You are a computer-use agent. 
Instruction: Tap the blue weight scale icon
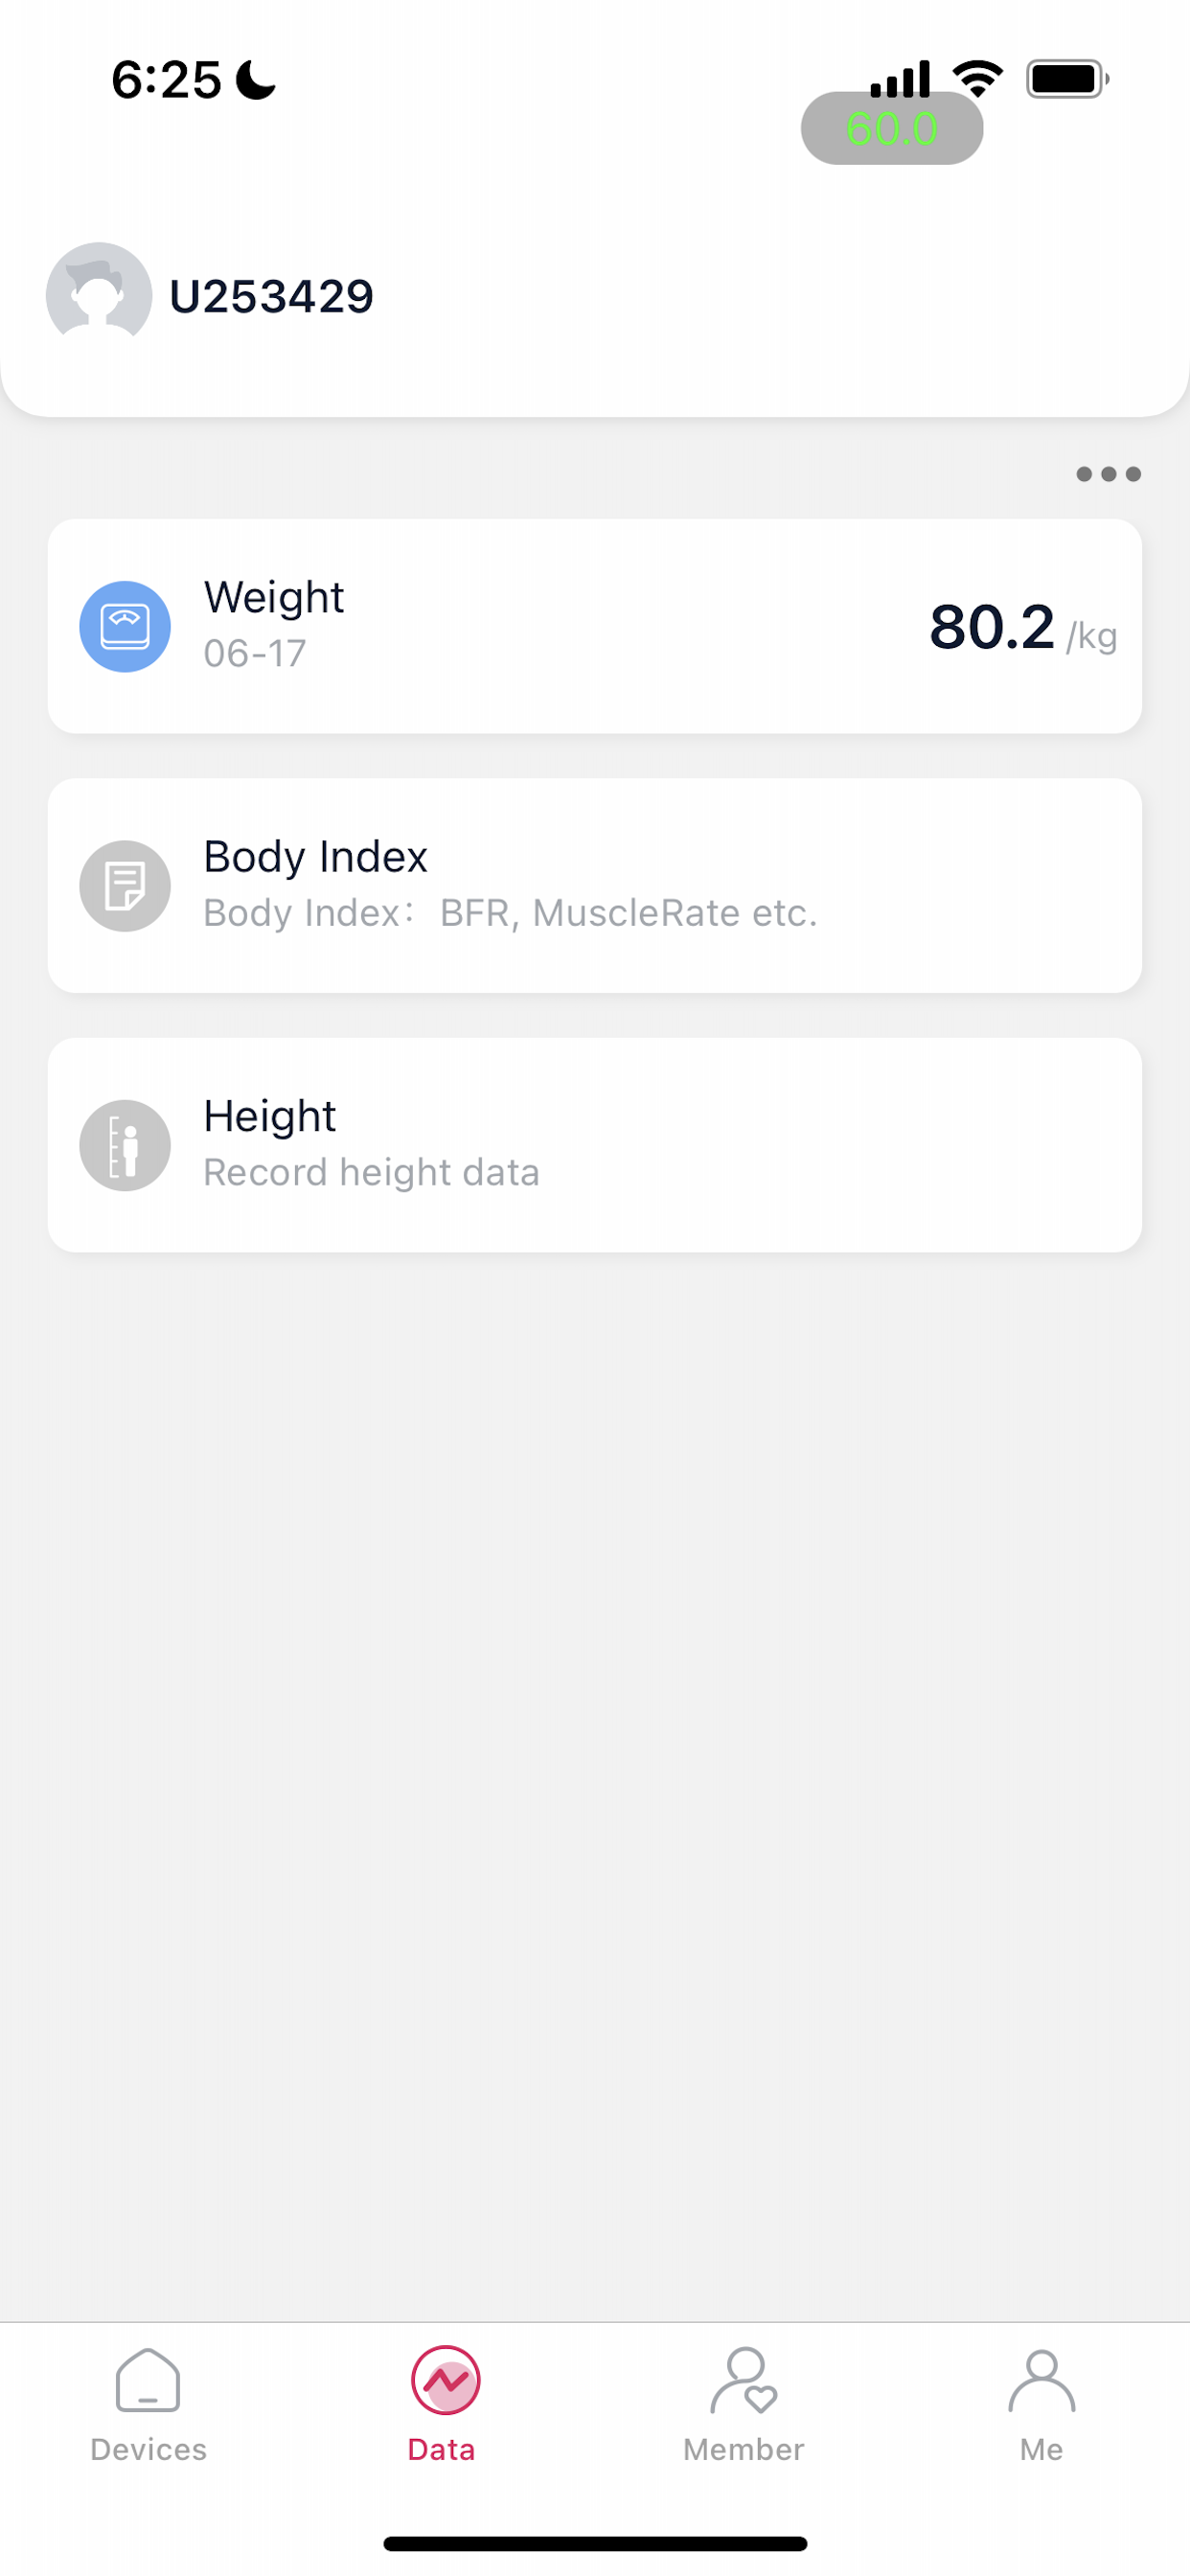point(125,627)
